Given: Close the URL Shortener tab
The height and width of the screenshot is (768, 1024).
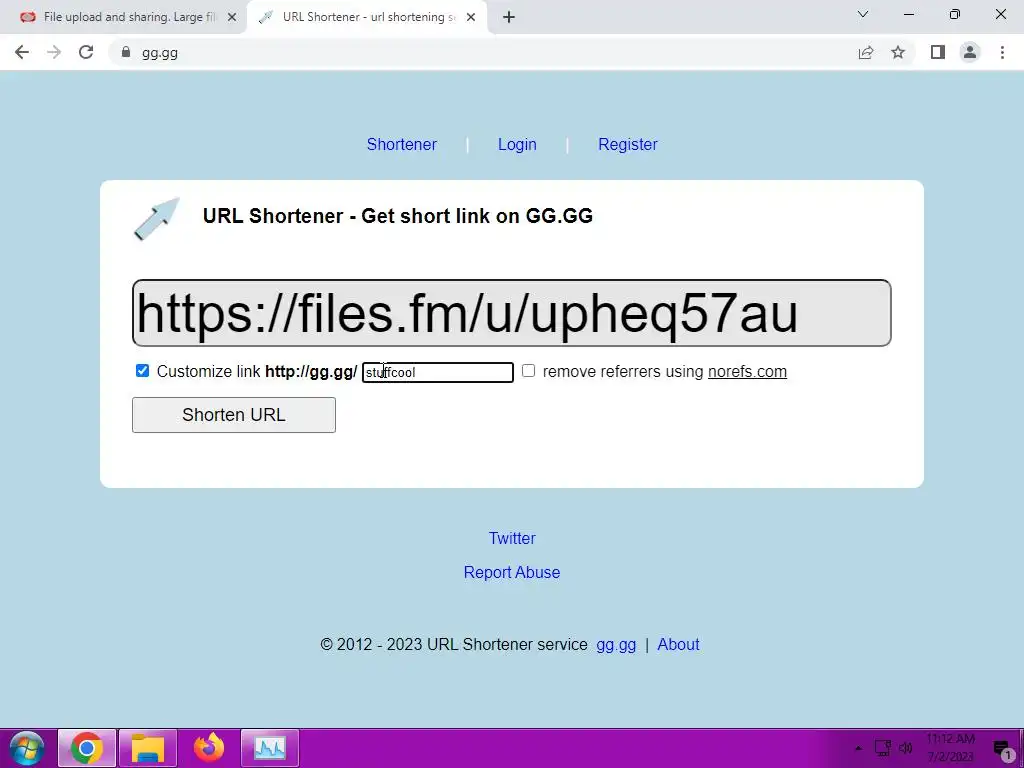Looking at the screenshot, I should [x=471, y=17].
